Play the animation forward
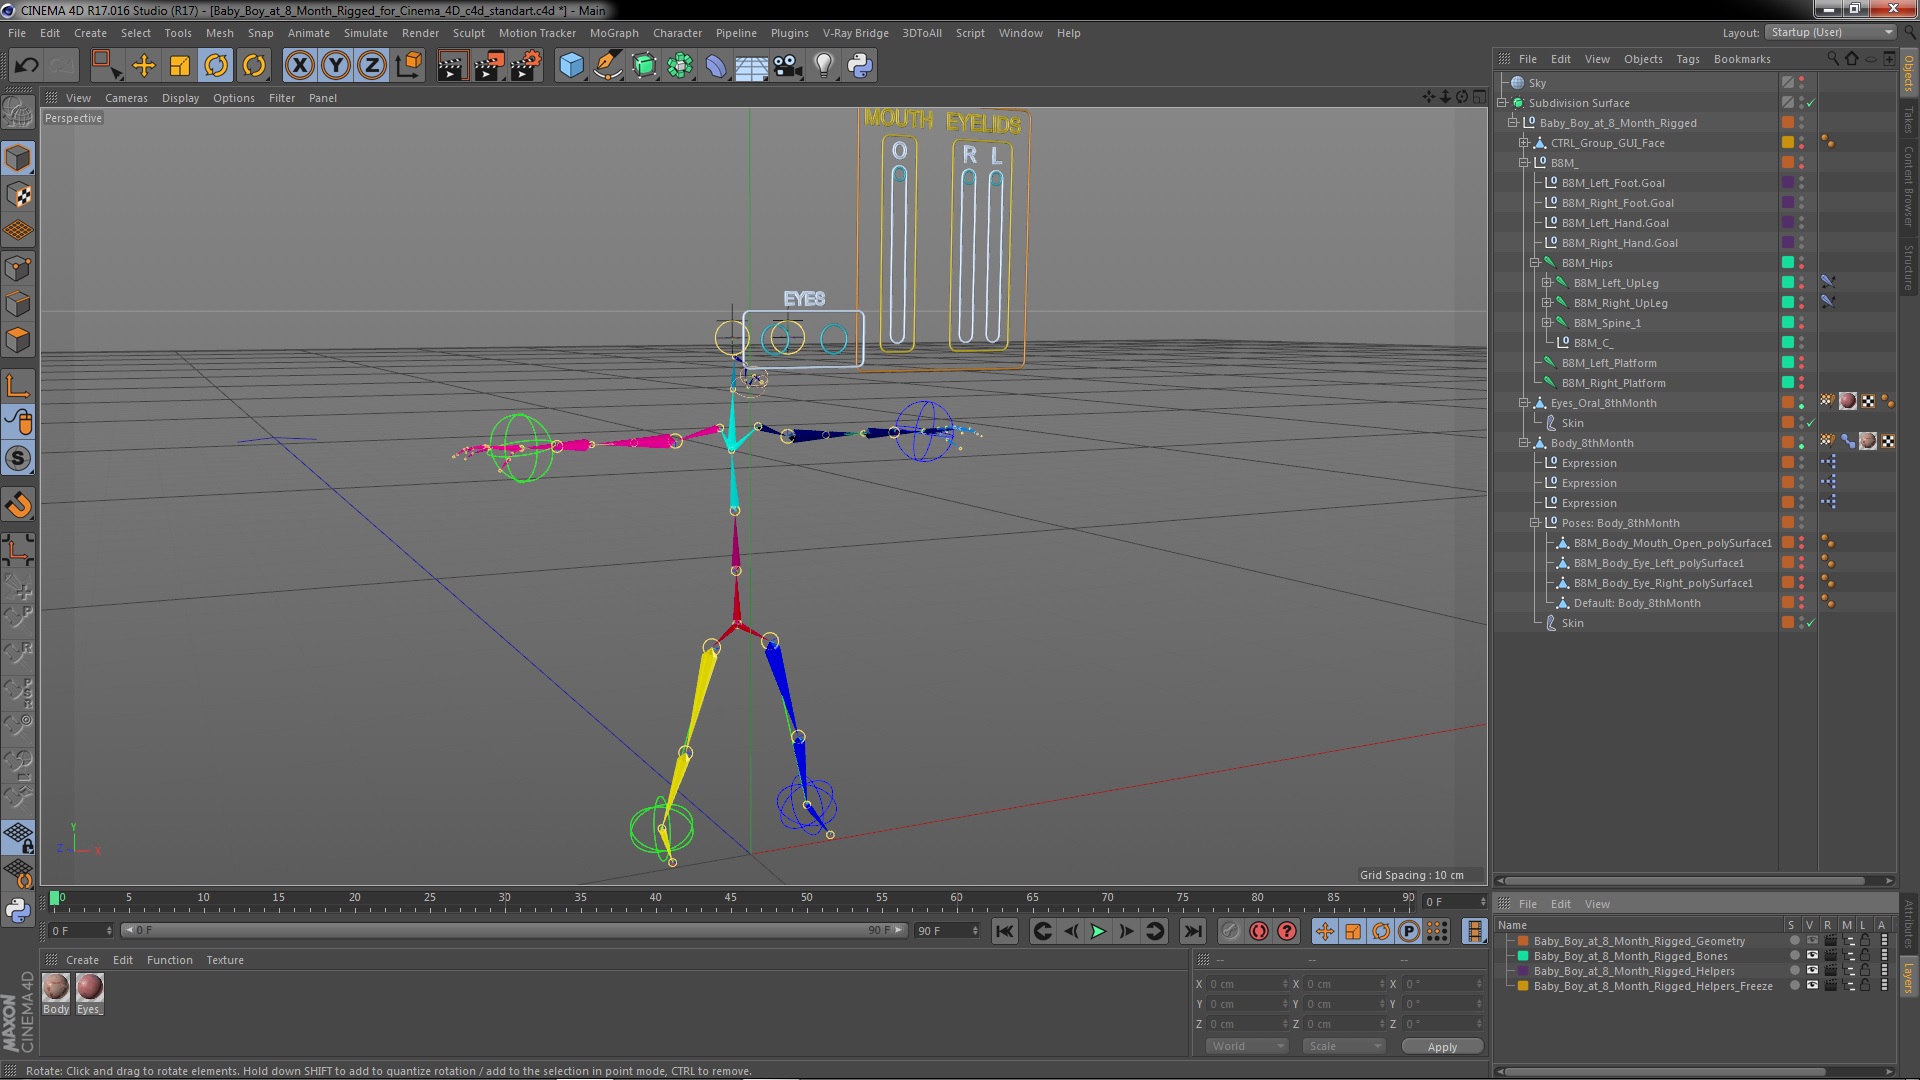The width and height of the screenshot is (1920, 1080). [x=1098, y=931]
